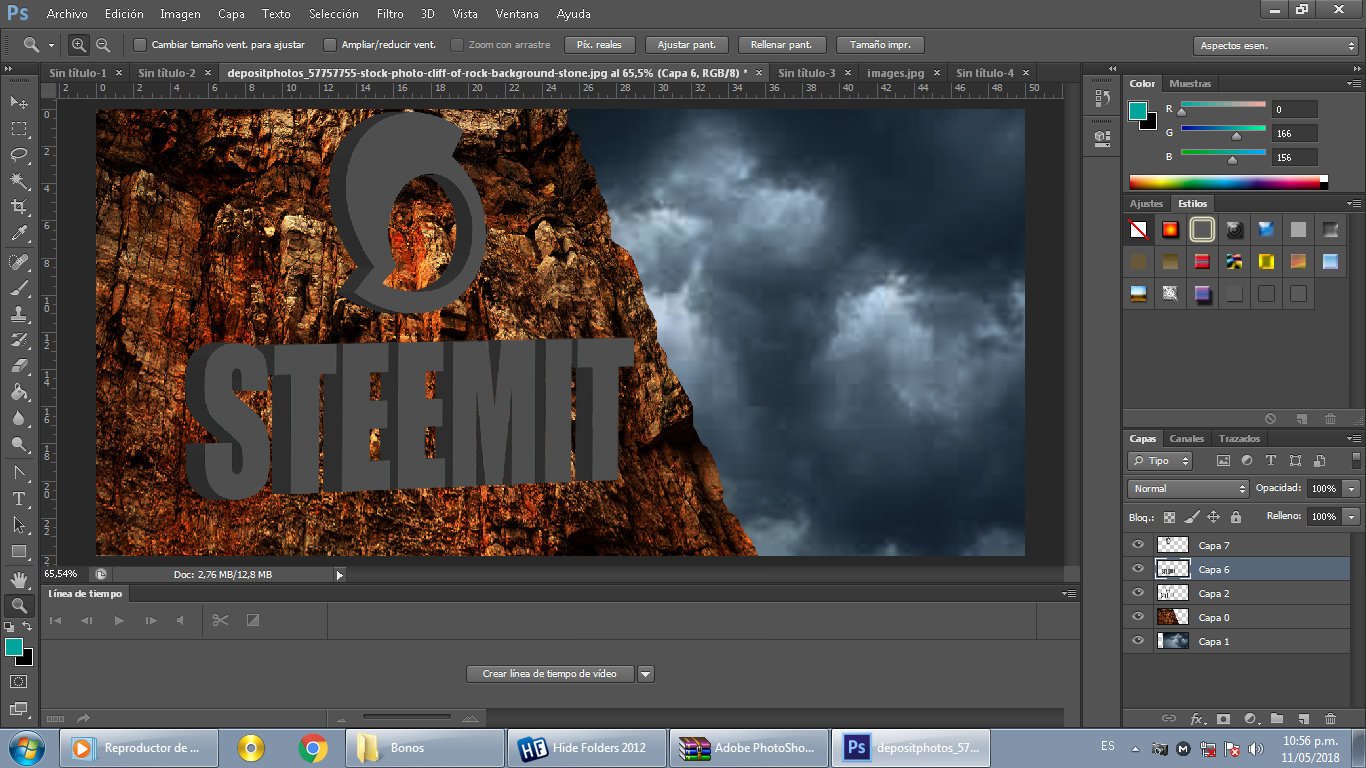Select the Brush tool
The height and width of the screenshot is (768, 1366).
click(19, 288)
